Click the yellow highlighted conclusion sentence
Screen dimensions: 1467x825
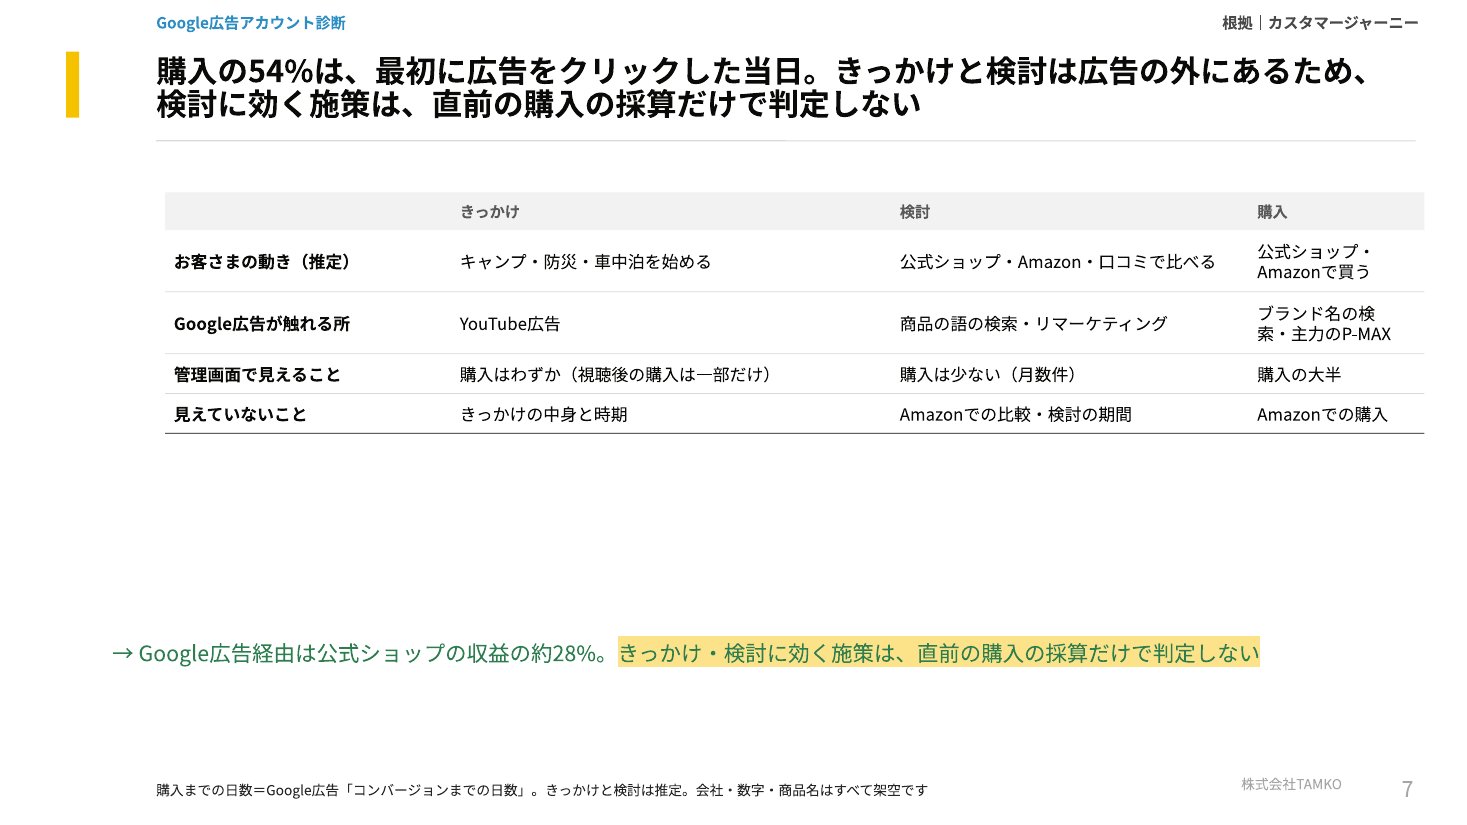pyautogui.click(x=939, y=653)
